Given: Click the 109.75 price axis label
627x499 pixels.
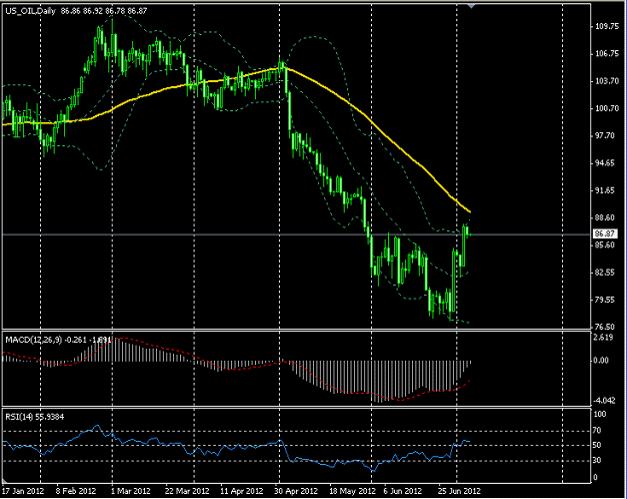Looking at the screenshot, I should [607, 26].
